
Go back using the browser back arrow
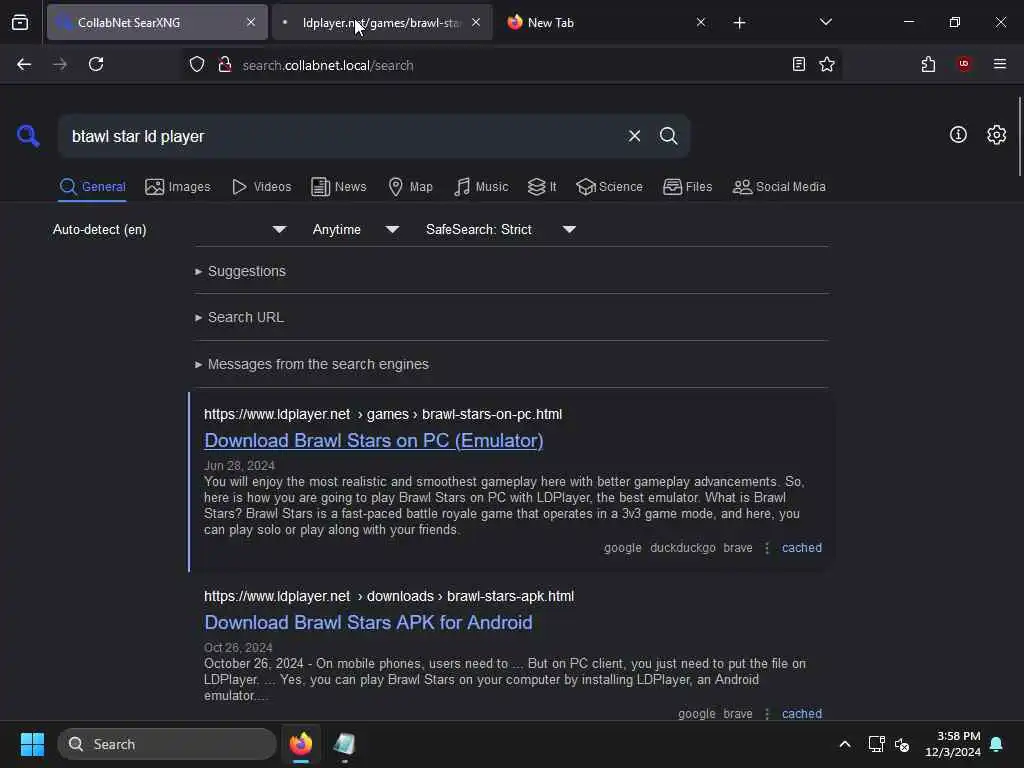point(24,64)
